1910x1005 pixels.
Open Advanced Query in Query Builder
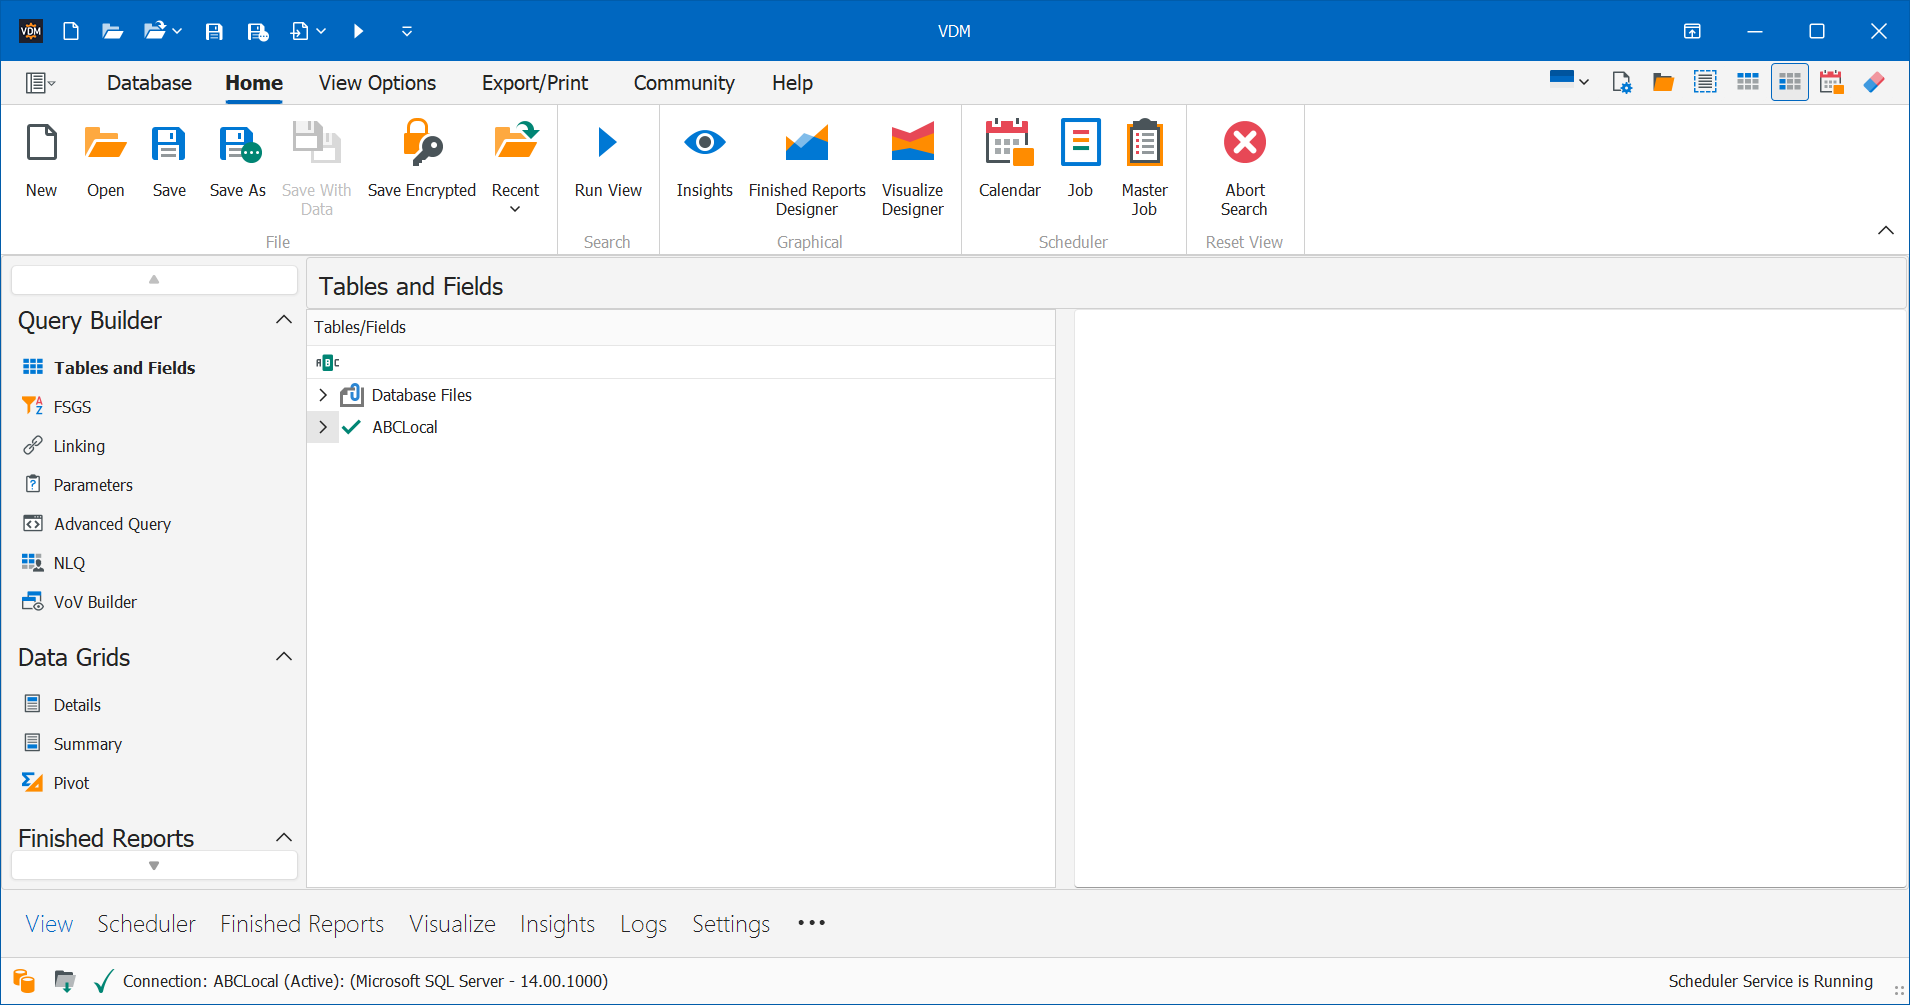point(112,523)
